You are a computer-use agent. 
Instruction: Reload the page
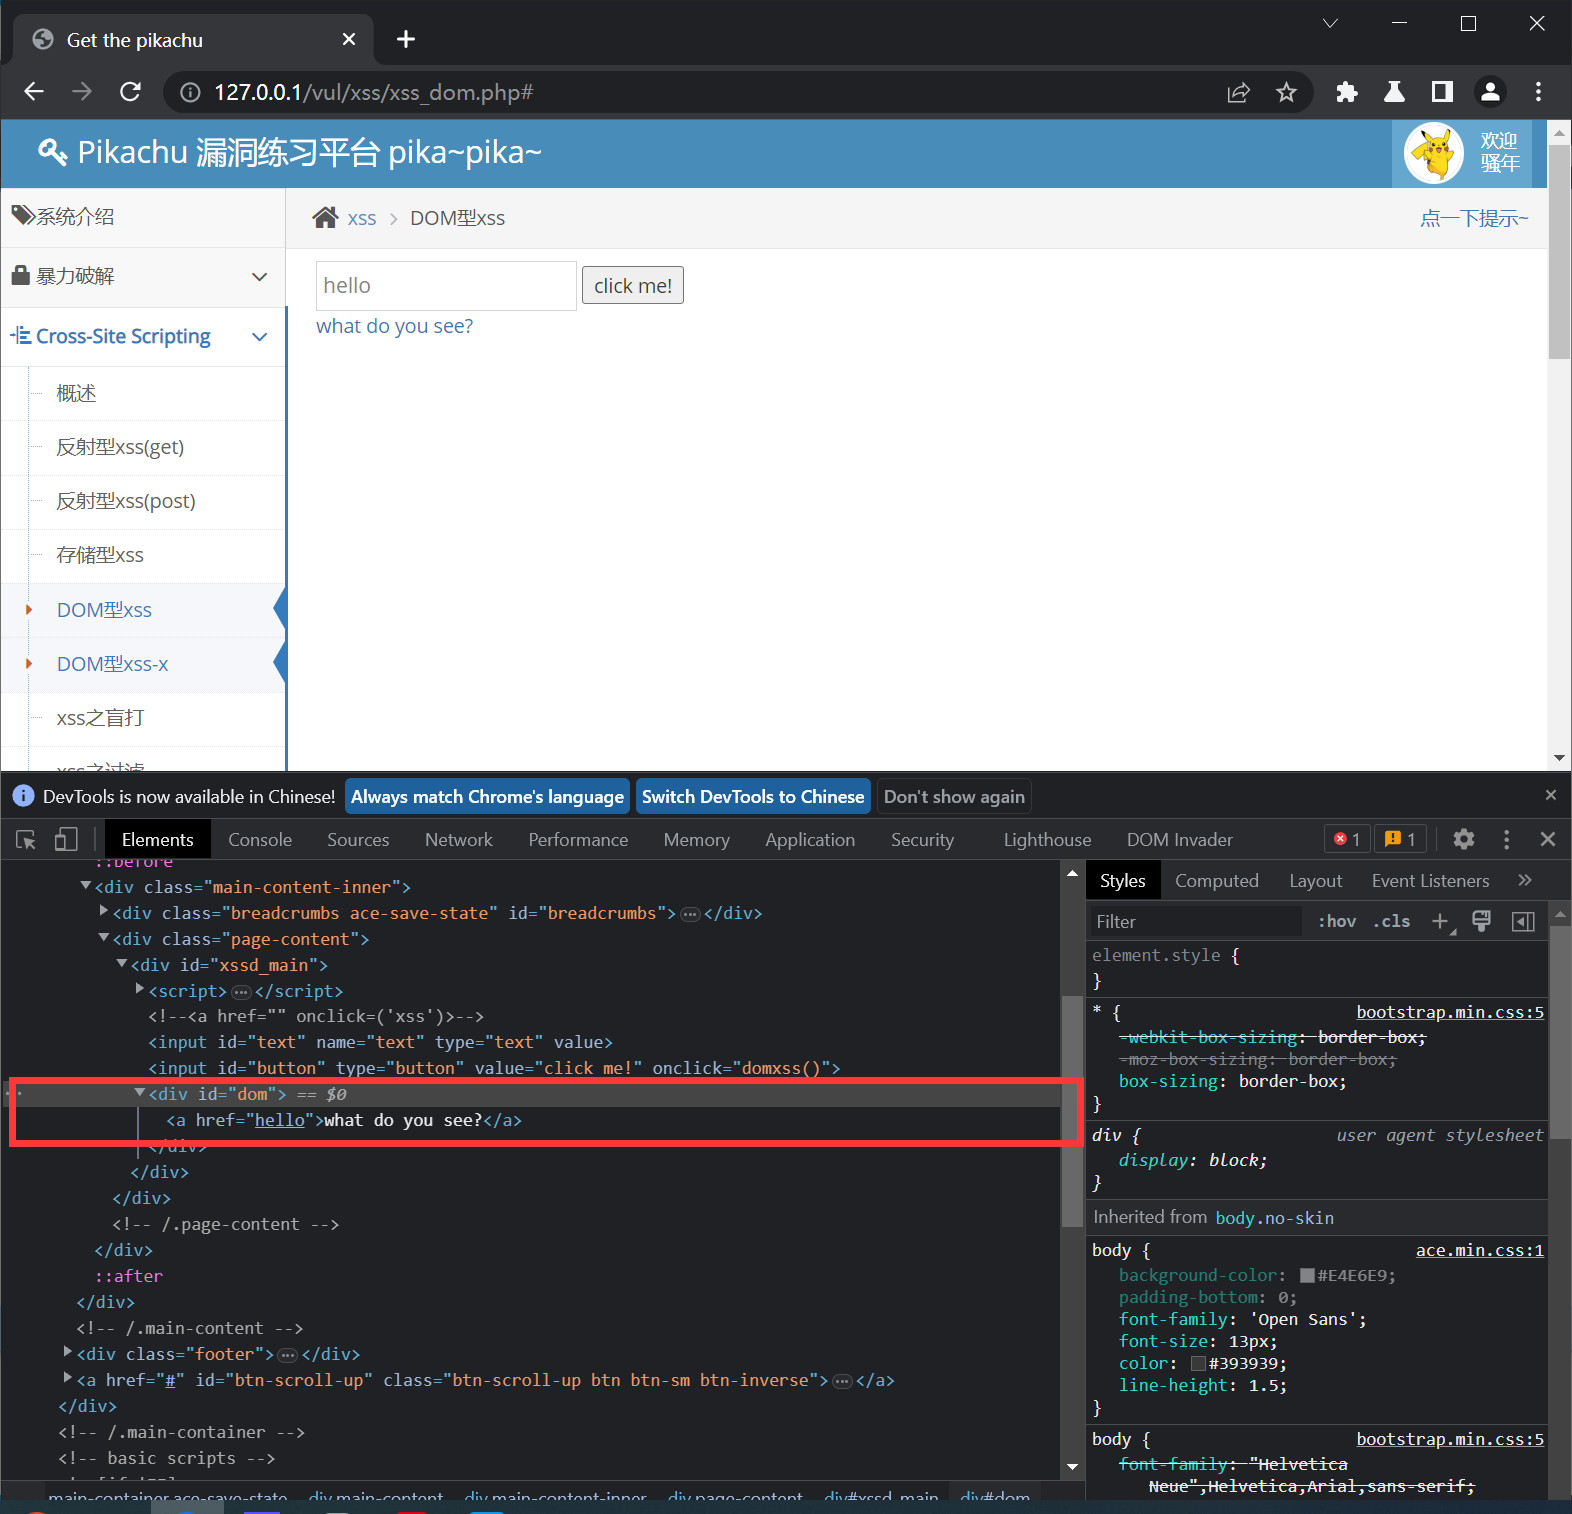[x=130, y=93]
